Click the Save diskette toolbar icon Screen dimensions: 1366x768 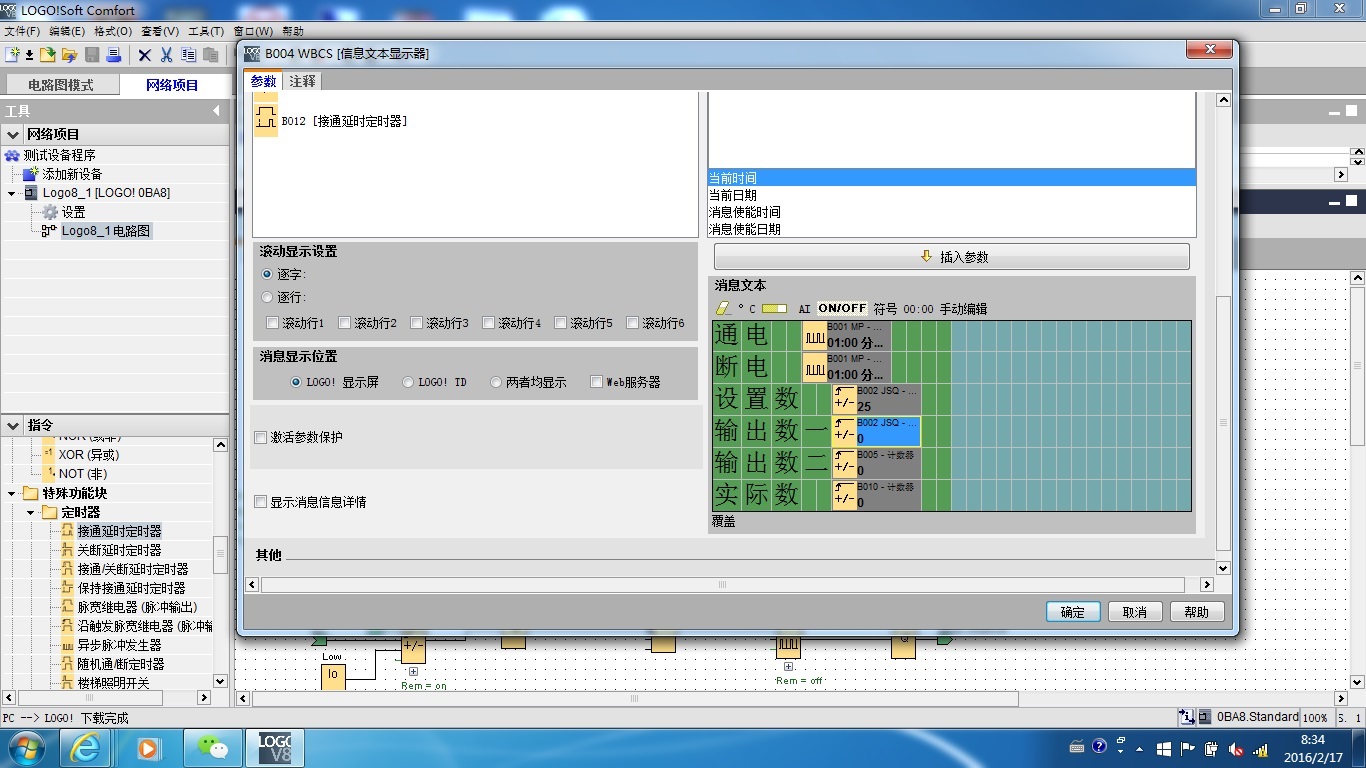pos(92,55)
